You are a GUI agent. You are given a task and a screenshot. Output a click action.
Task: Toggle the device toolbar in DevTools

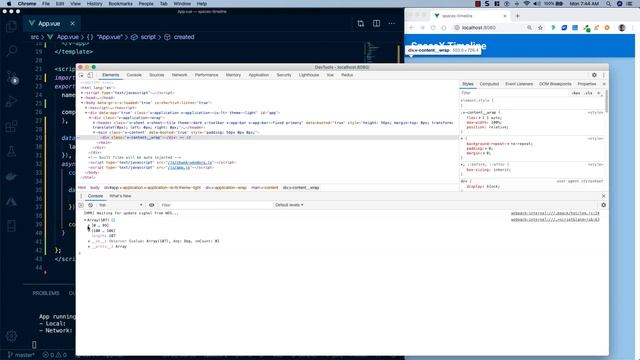[x=90, y=75]
